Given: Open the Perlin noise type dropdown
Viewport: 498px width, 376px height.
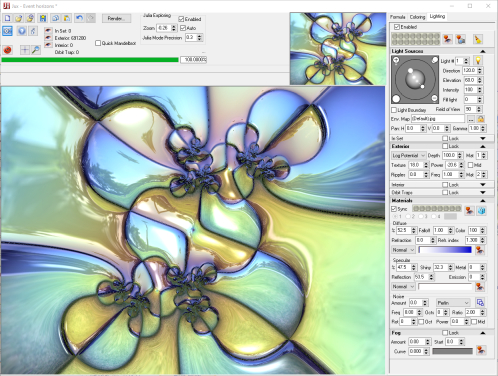Looking at the screenshot, I should pos(453,303).
